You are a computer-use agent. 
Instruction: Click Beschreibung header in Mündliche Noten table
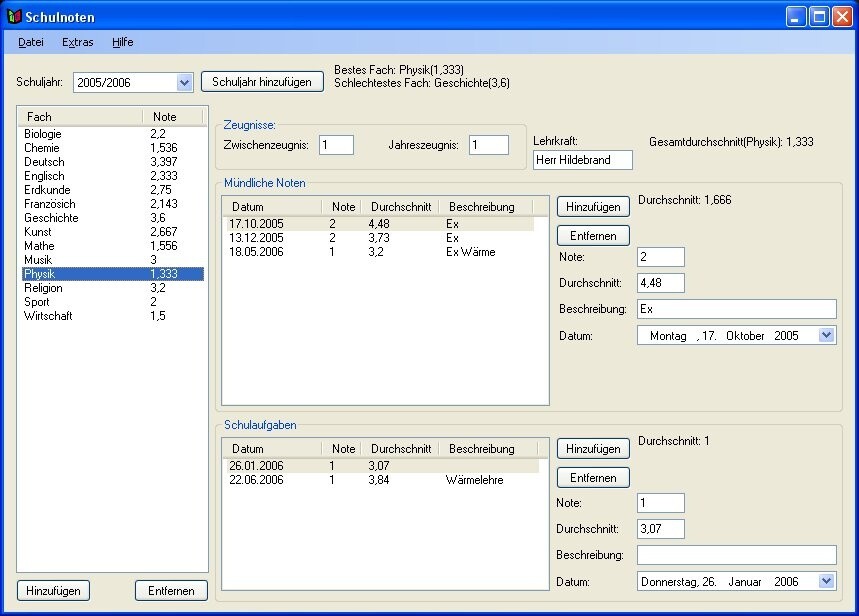[486, 207]
